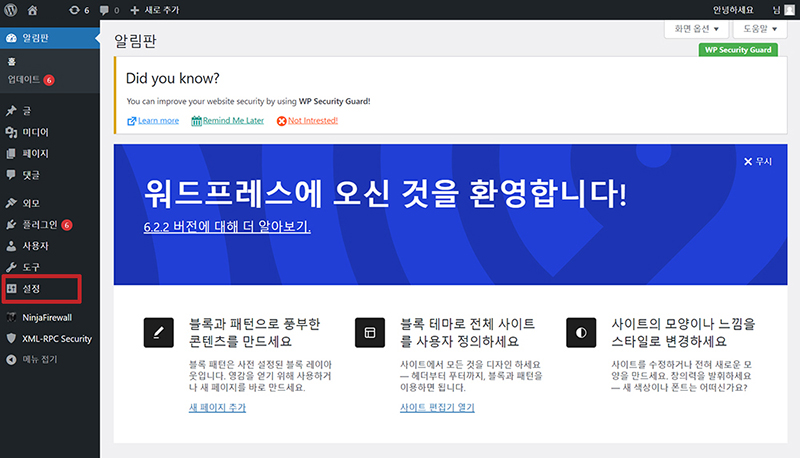The width and height of the screenshot is (800, 458).
Task: Click the pushpin icon for posts
Action: [11, 111]
